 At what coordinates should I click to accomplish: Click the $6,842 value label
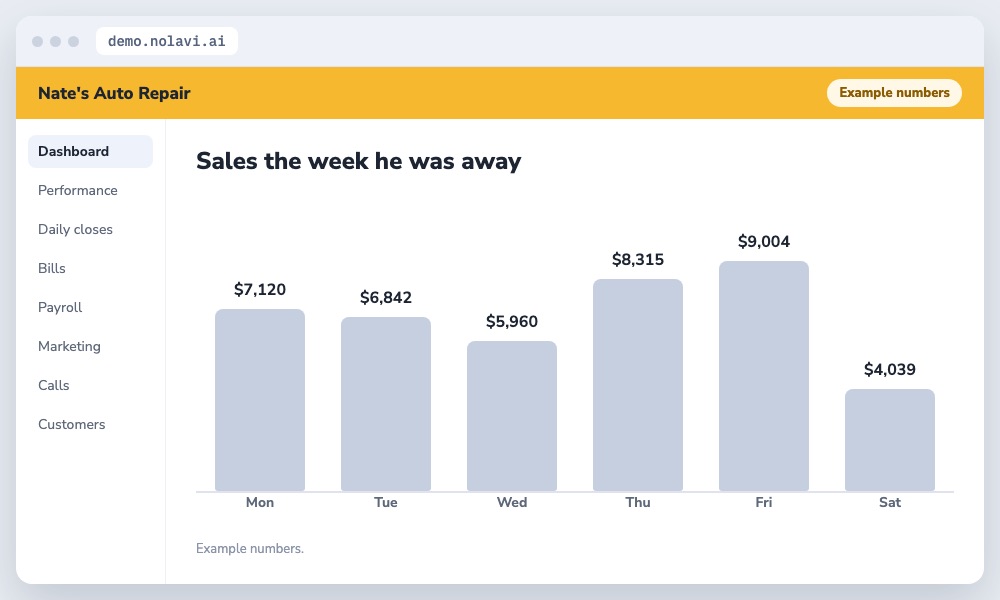(386, 297)
